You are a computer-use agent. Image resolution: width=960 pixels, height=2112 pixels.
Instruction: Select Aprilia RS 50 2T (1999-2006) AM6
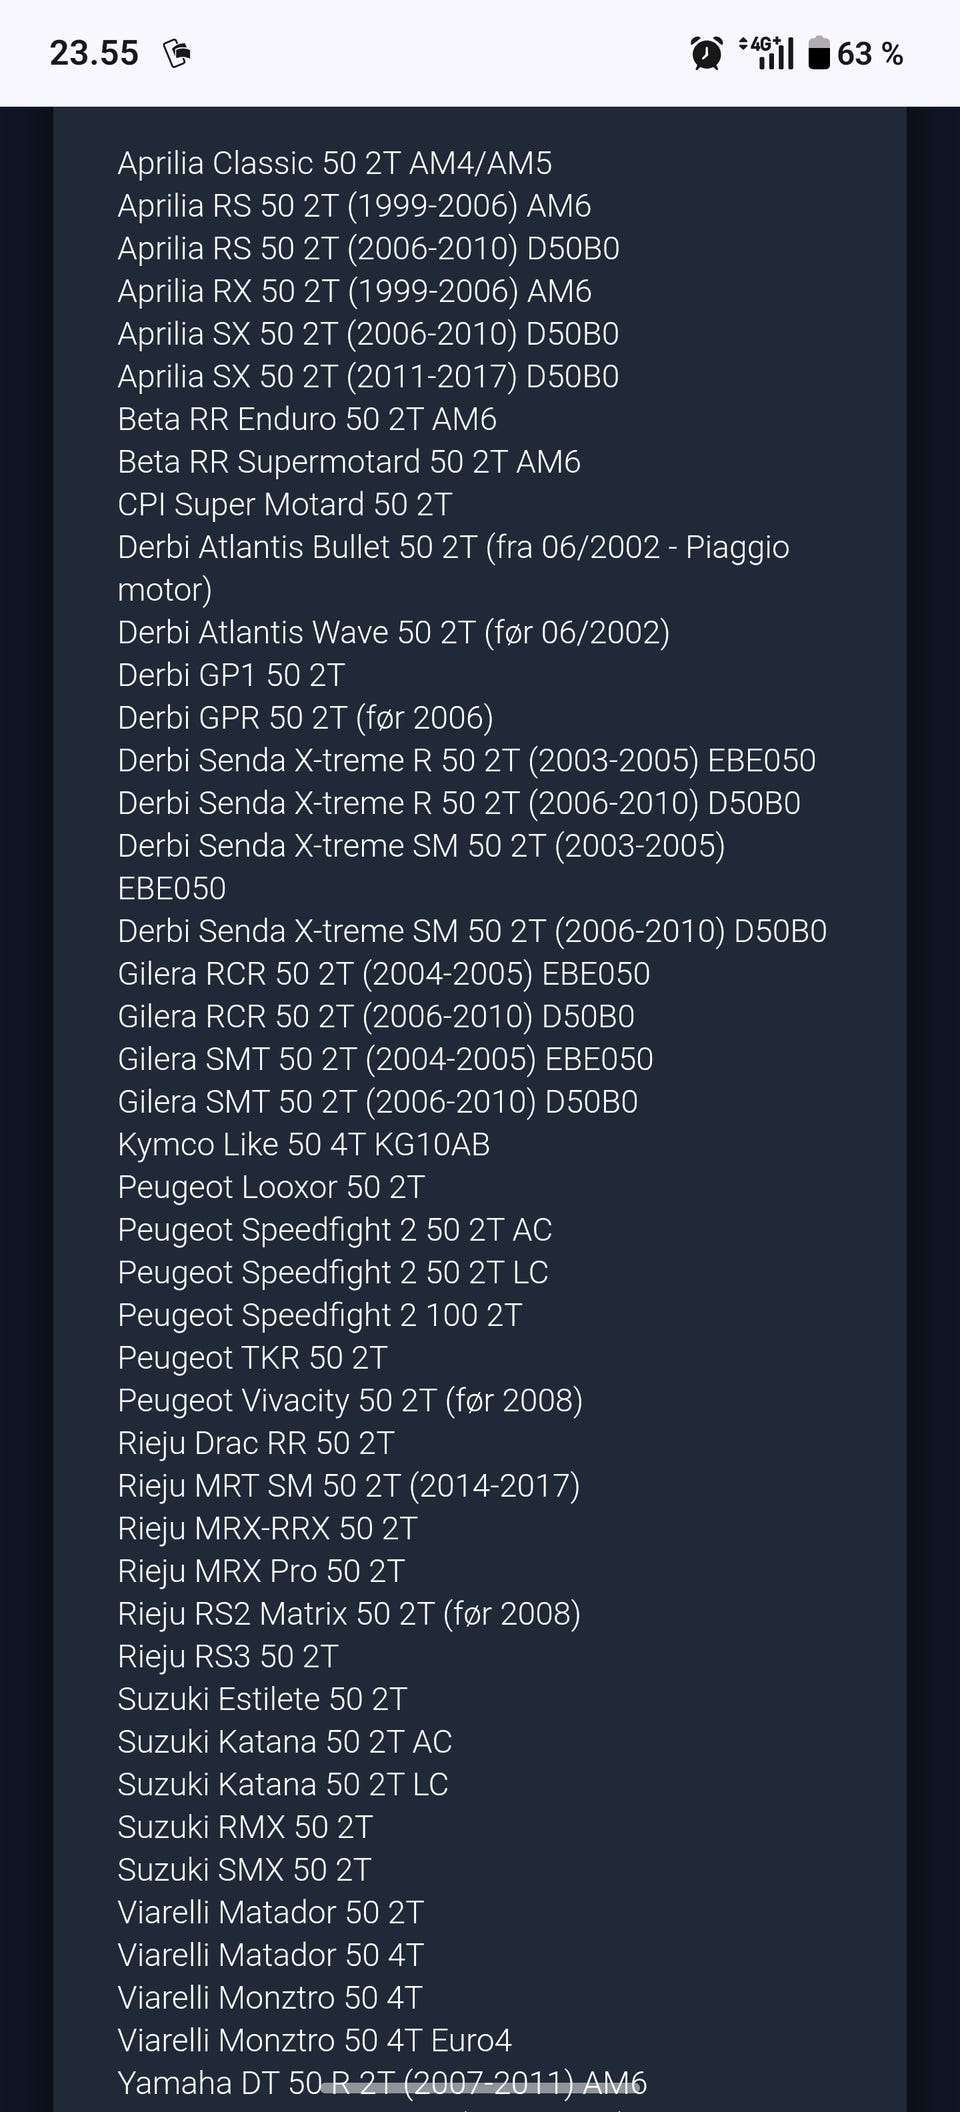354,206
